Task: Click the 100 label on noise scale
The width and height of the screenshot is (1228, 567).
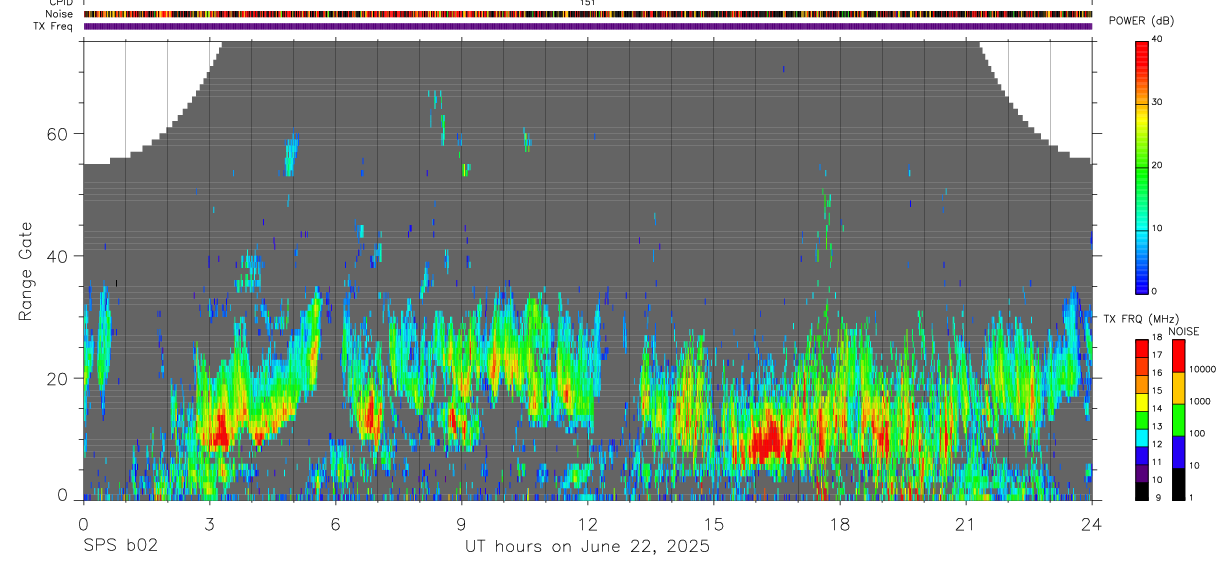Action: point(1197,433)
